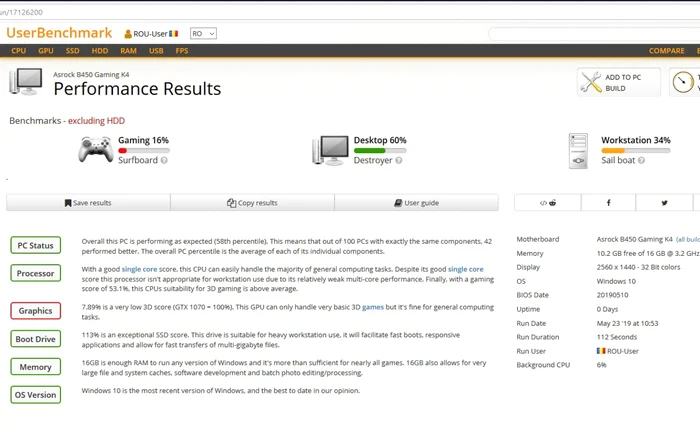The height and width of the screenshot is (438, 700).
Task: Open the RO country dropdown
Action: [203, 33]
